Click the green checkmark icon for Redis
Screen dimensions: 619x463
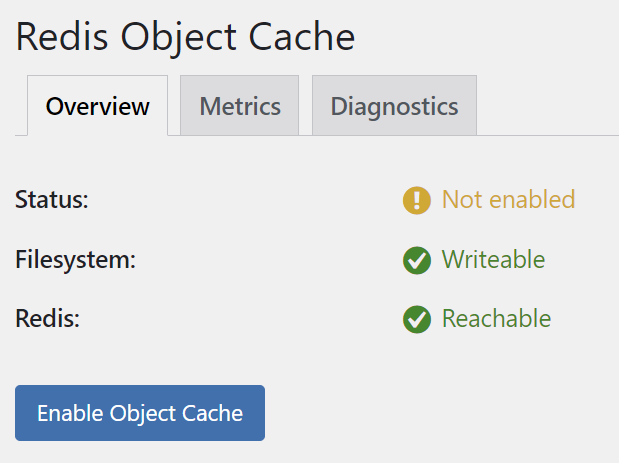click(416, 320)
